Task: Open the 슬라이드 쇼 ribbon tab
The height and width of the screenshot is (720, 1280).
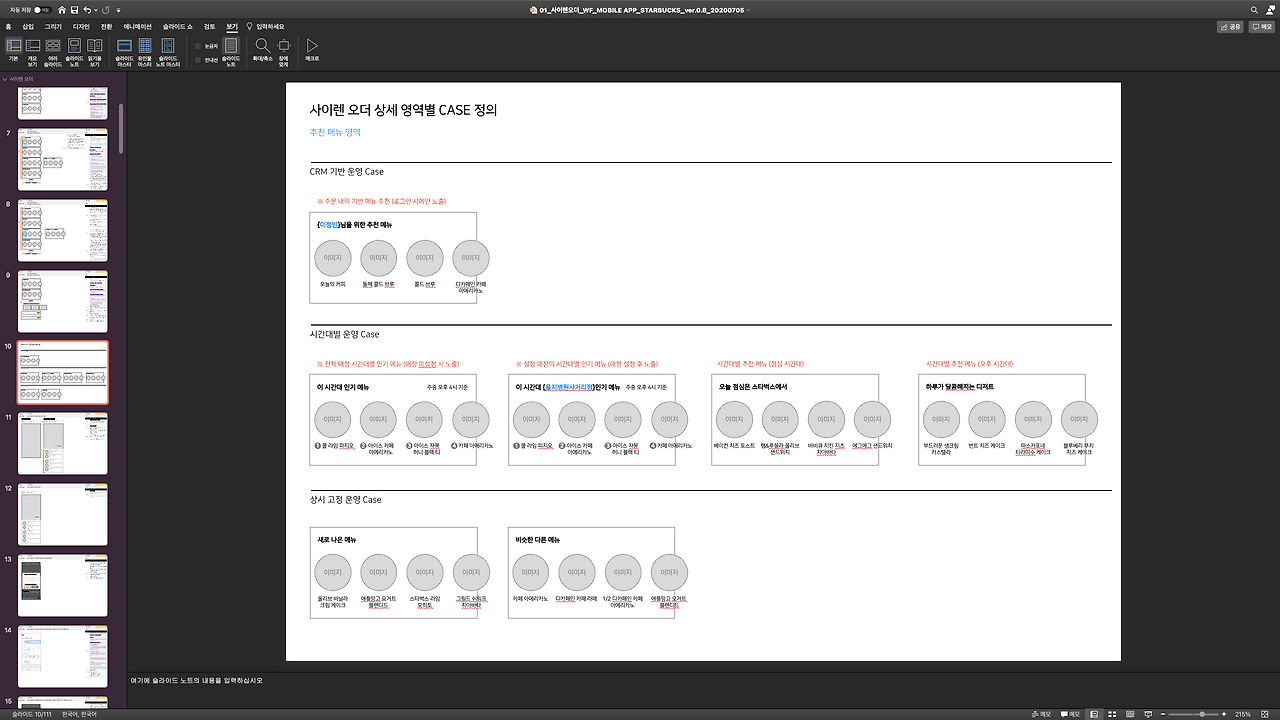Action: point(178,26)
